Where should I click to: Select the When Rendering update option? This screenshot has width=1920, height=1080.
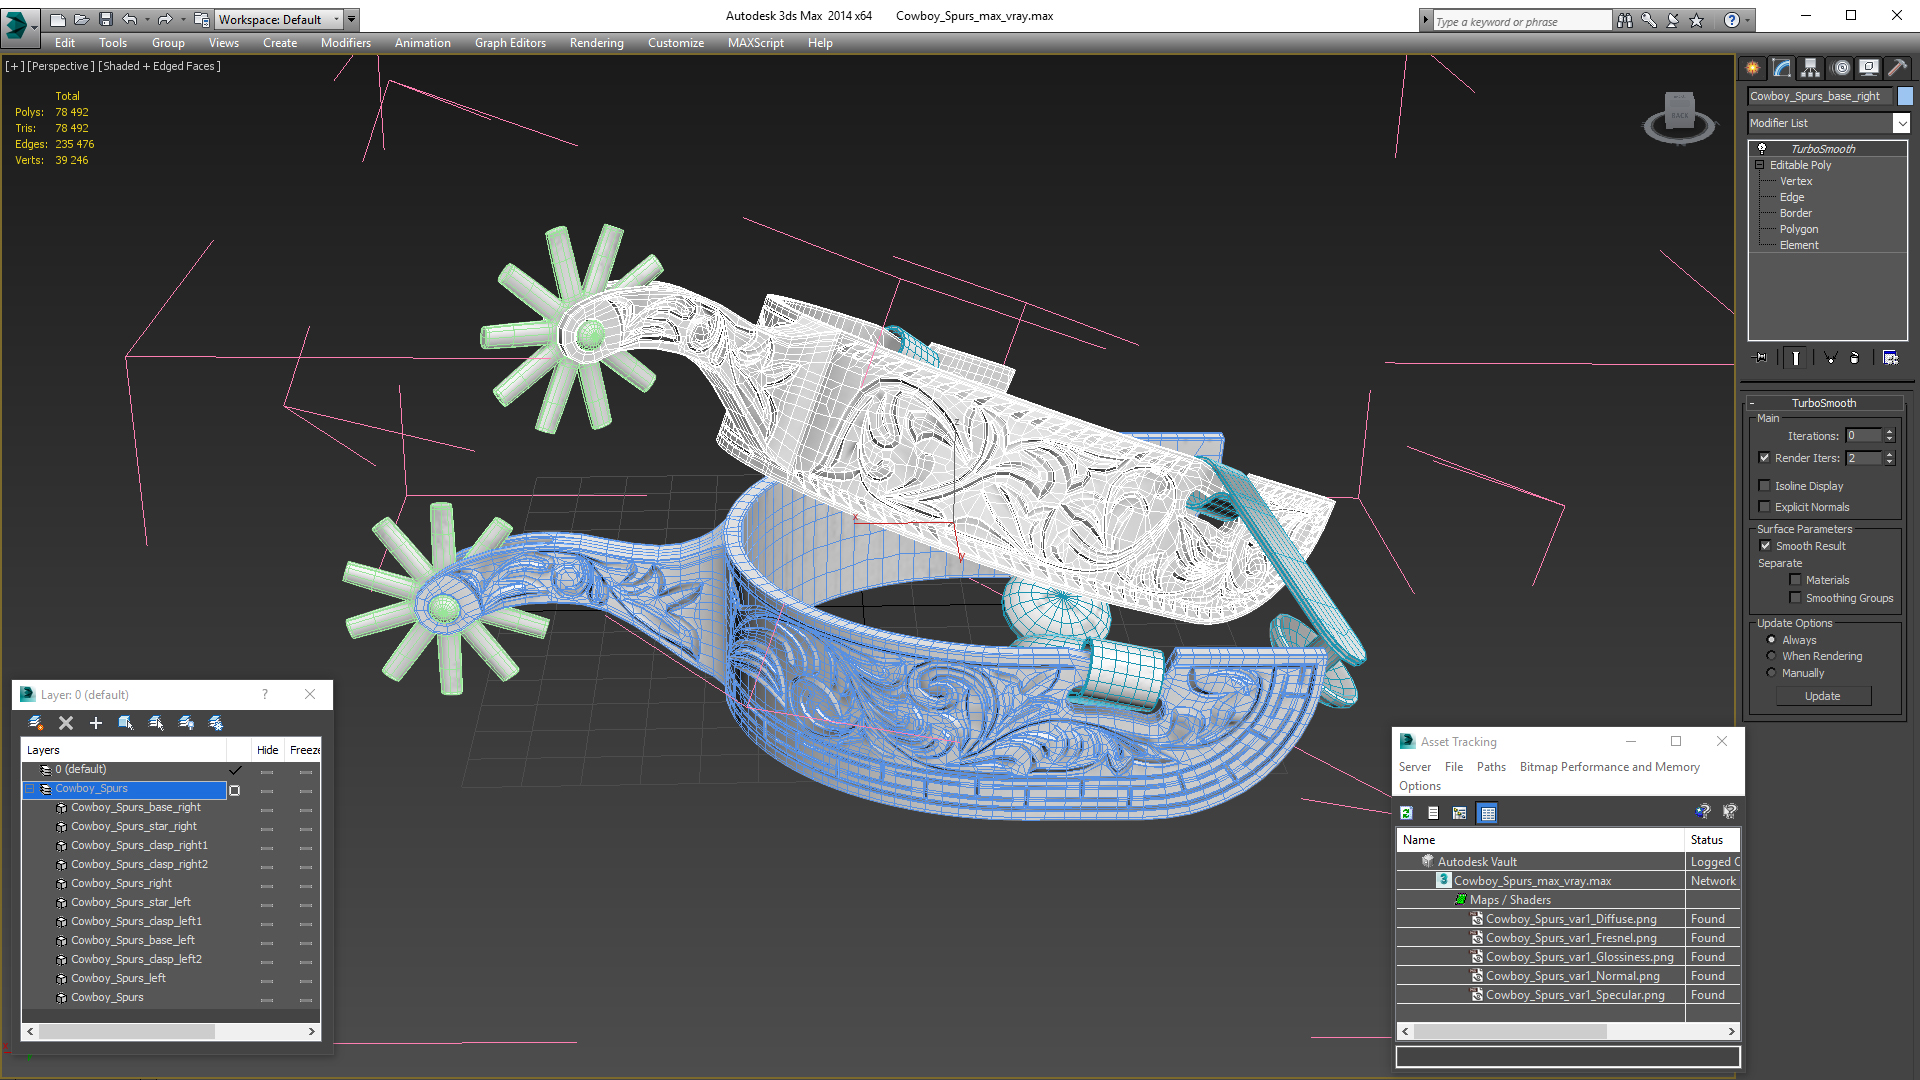tap(1771, 656)
